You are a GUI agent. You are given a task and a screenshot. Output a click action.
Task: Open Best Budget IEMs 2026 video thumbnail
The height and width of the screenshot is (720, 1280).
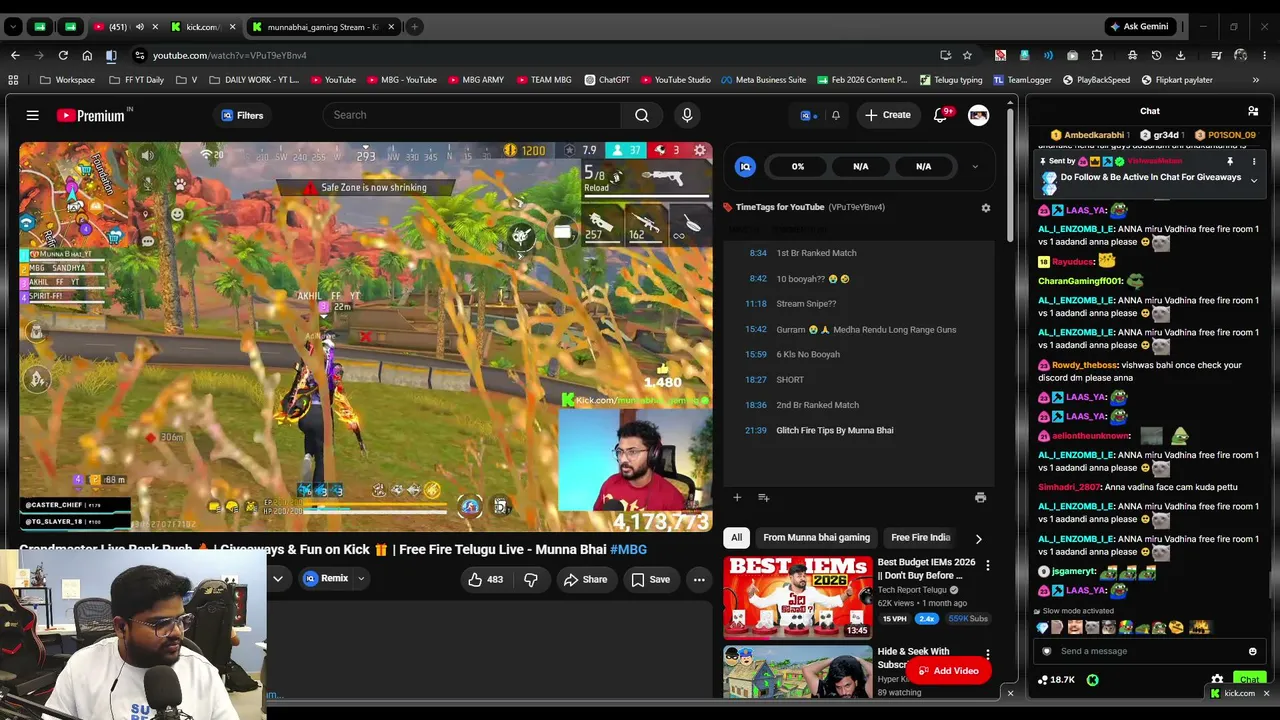click(798, 597)
